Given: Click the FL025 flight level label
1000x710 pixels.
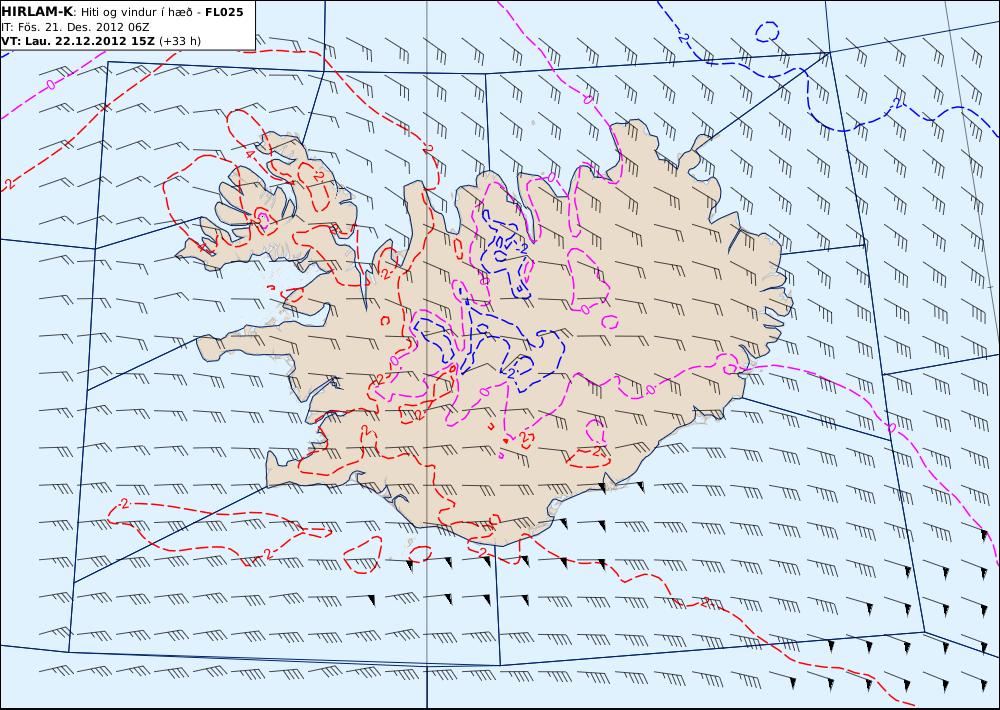Looking at the screenshot, I should (x=224, y=12).
